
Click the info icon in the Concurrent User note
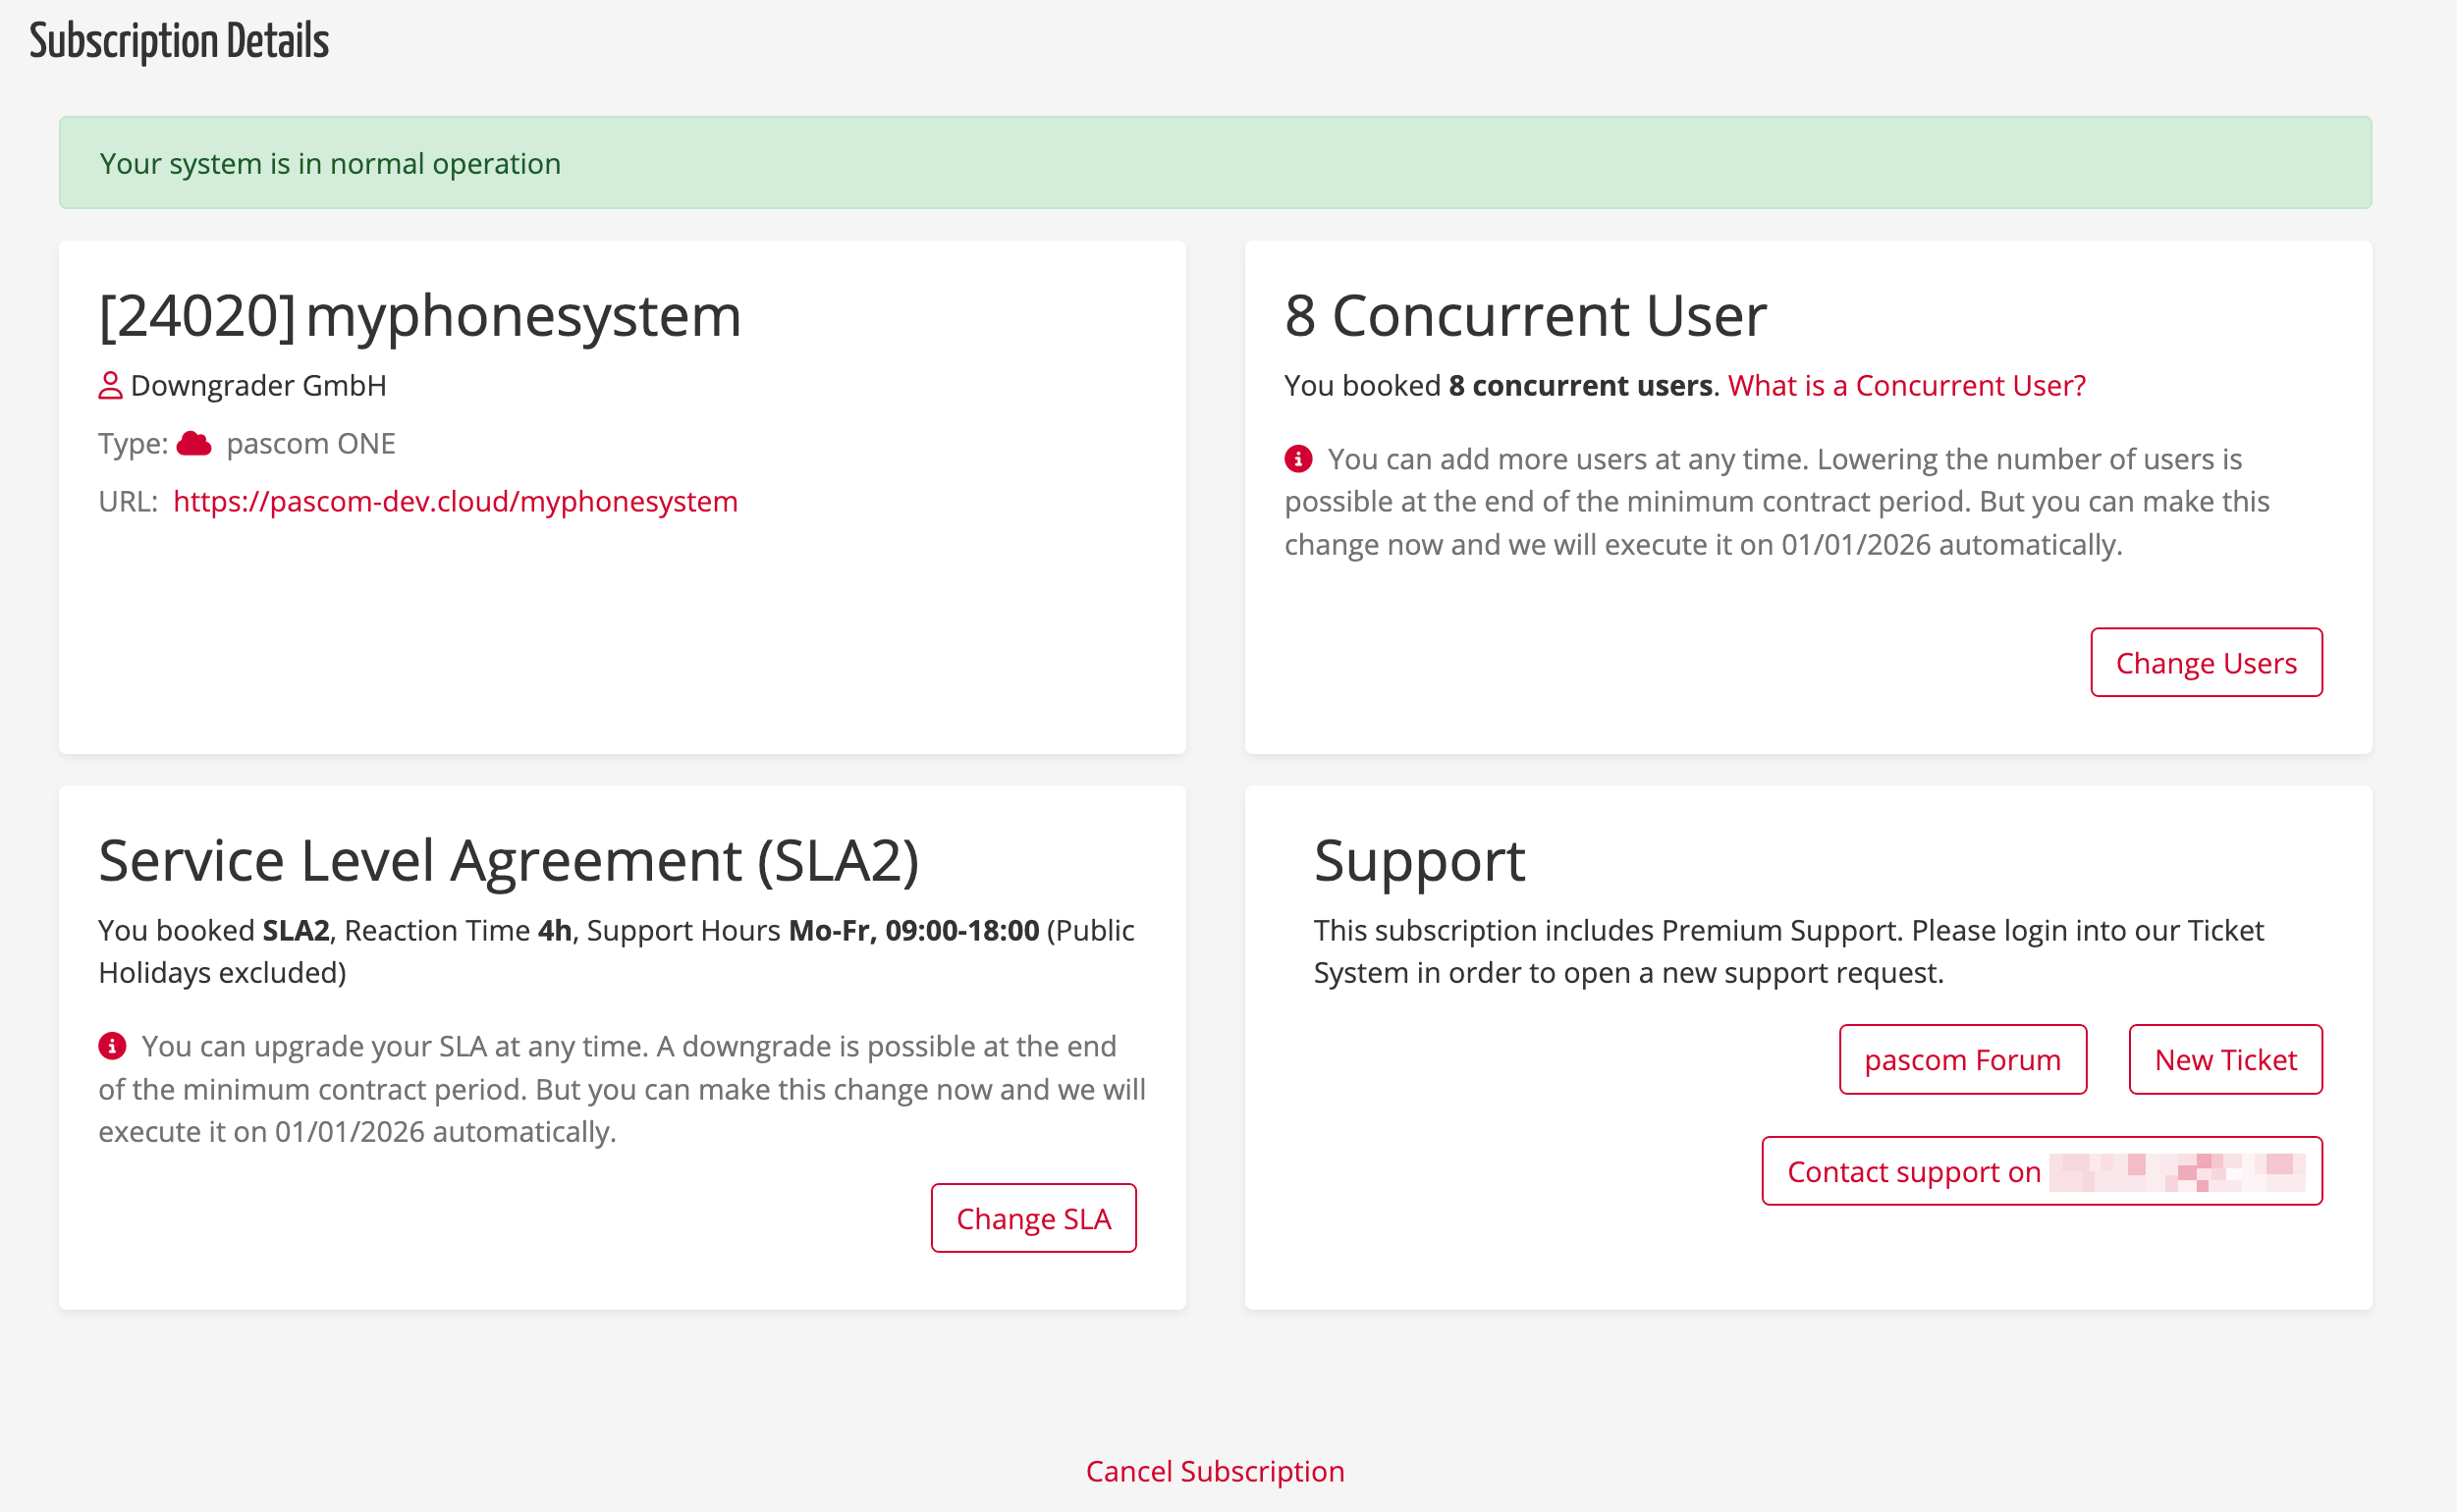click(1297, 459)
